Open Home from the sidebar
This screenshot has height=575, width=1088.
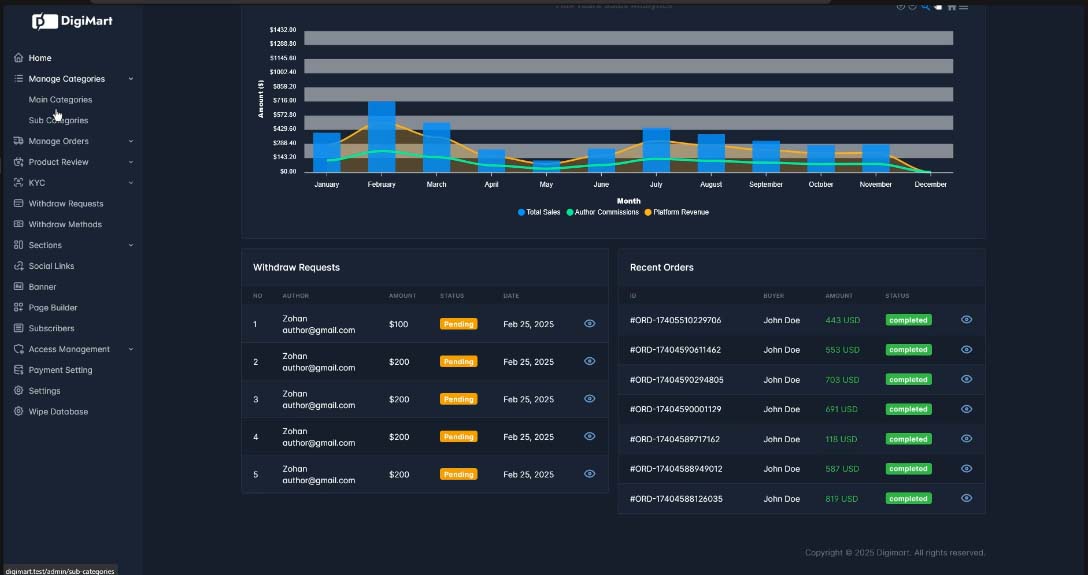40,58
